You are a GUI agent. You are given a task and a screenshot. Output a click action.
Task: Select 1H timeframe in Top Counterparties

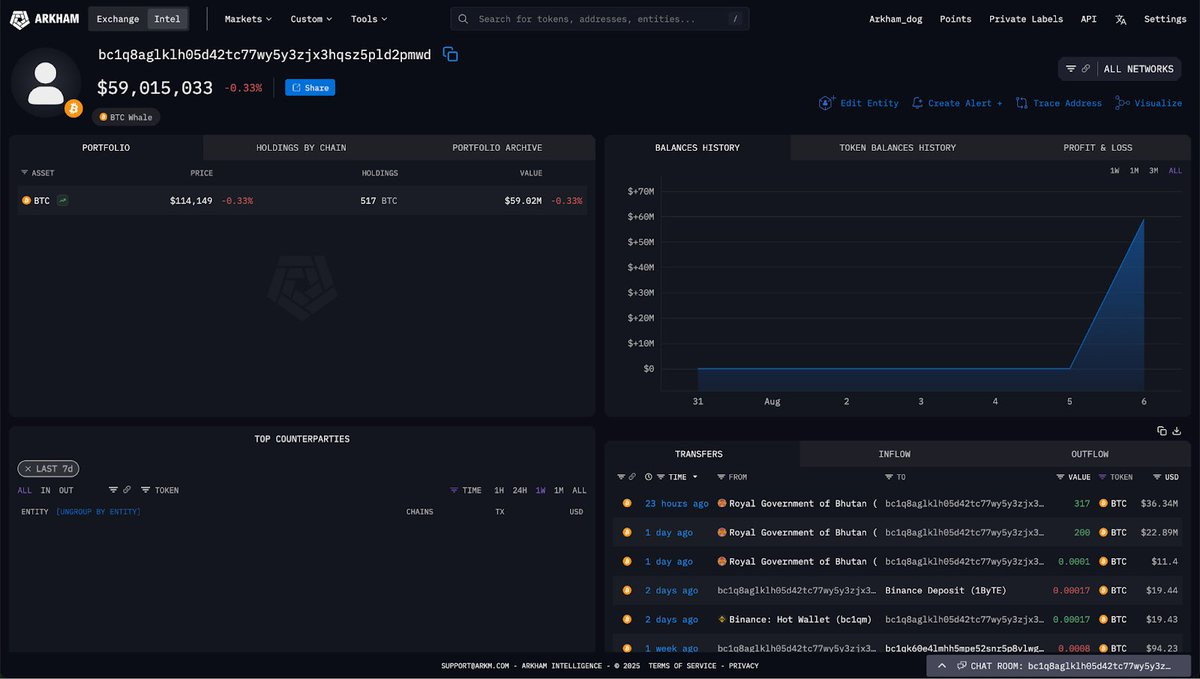(x=499, y=491)
